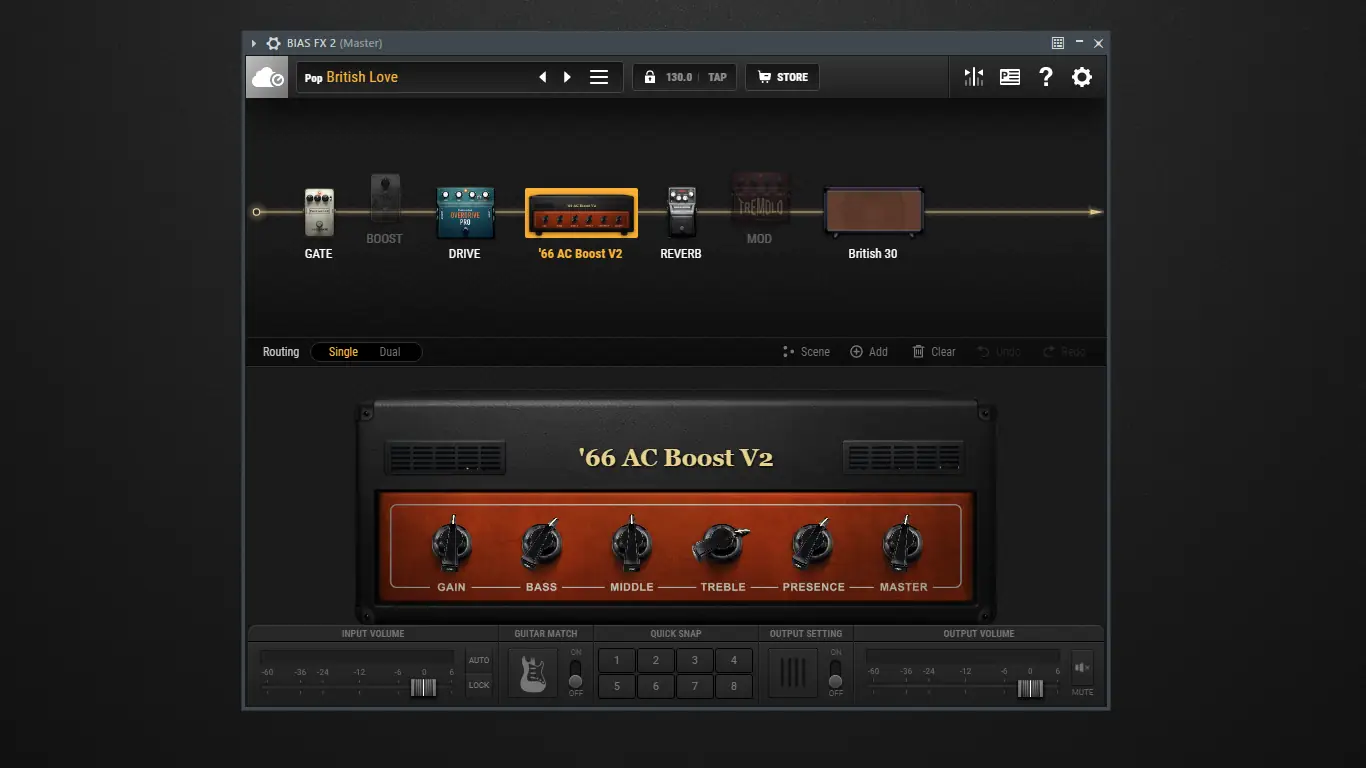Click the 130.0 tempo value

coord(679,77)
